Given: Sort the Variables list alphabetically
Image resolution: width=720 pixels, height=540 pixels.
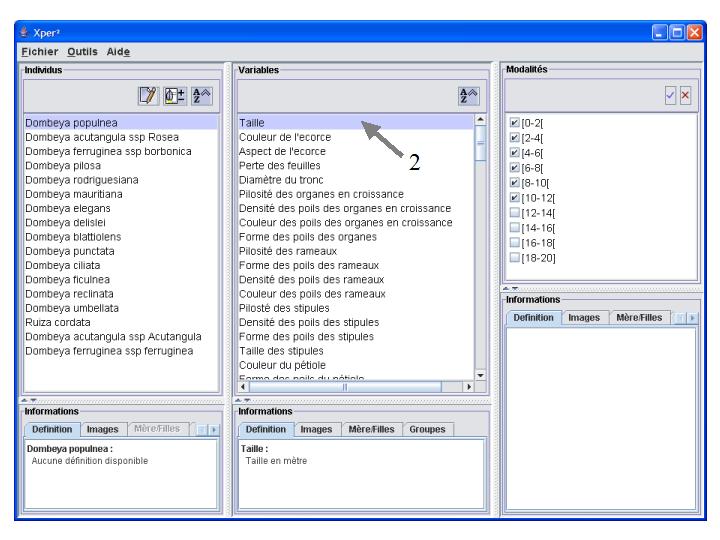Looking at the screenshot, I should point(466,99).
